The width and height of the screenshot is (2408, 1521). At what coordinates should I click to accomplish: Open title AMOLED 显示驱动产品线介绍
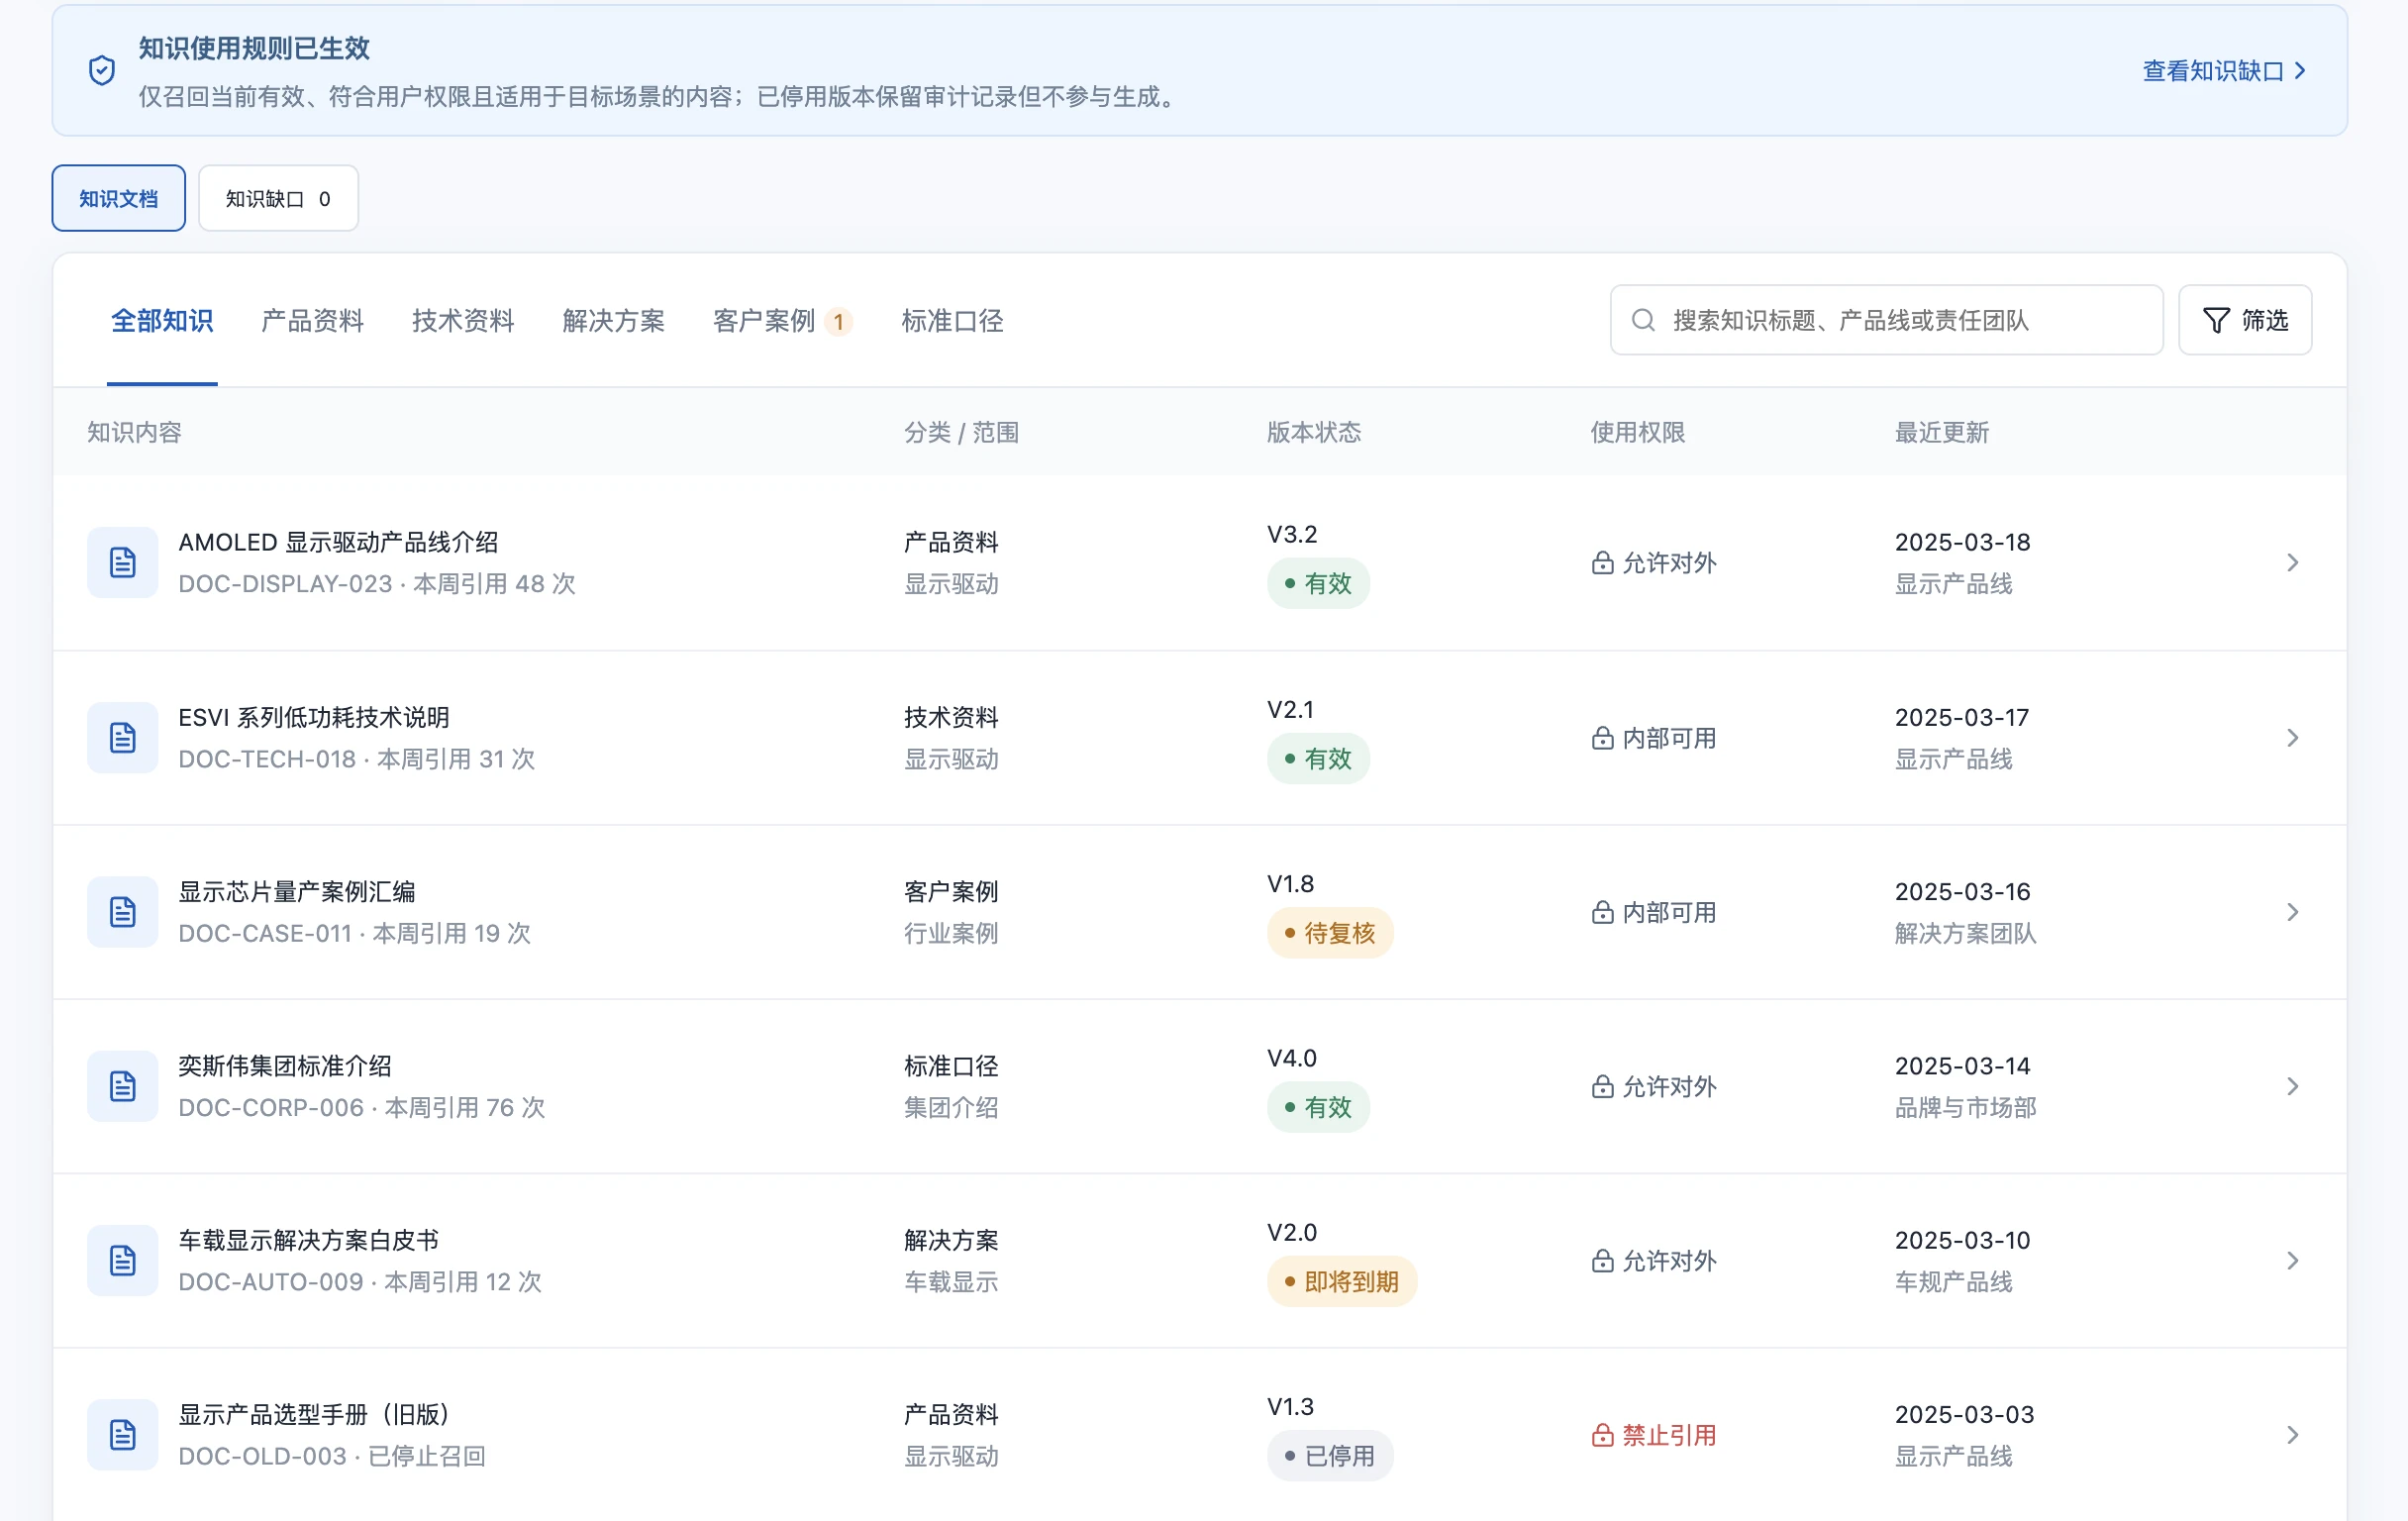coord(338,542)
